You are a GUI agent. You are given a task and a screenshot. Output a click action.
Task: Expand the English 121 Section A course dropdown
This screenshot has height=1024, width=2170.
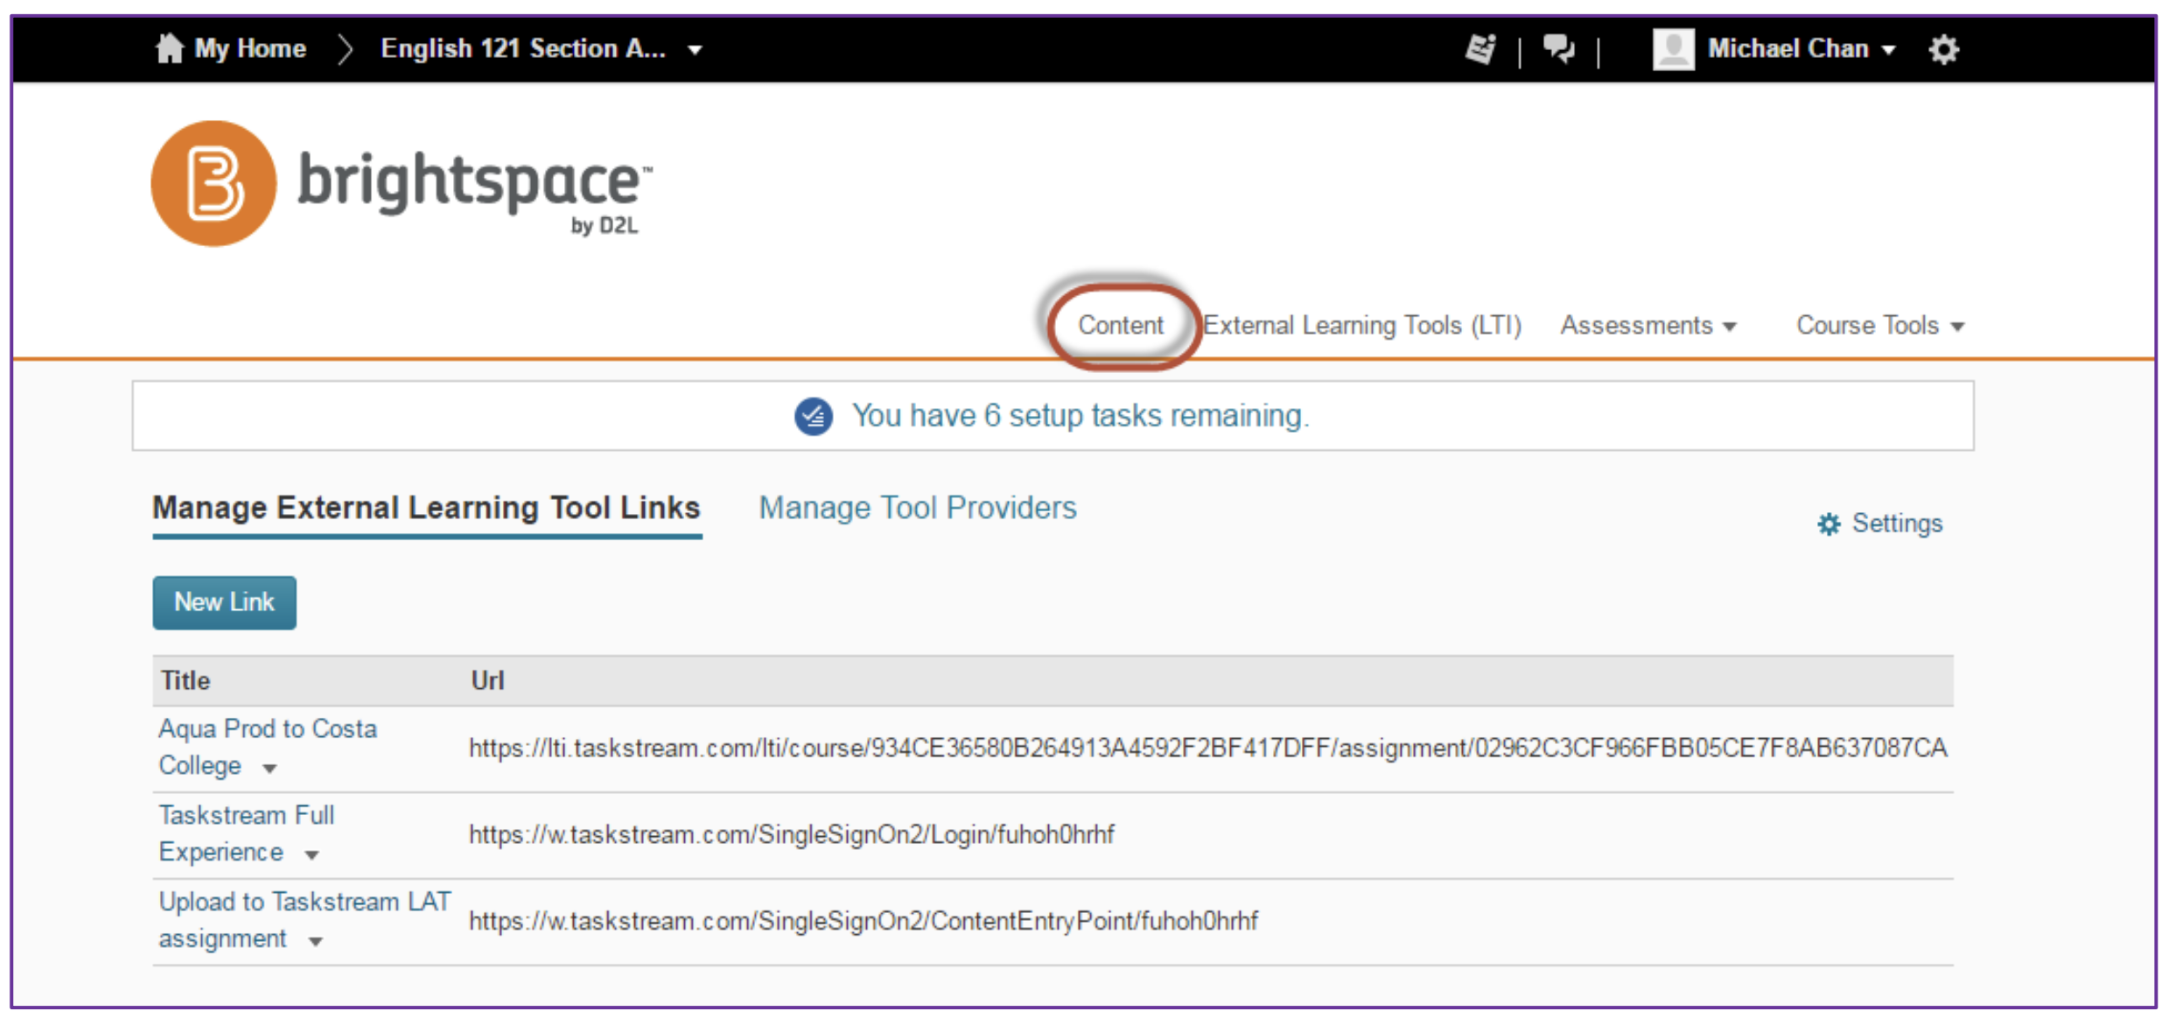(695, 50)
